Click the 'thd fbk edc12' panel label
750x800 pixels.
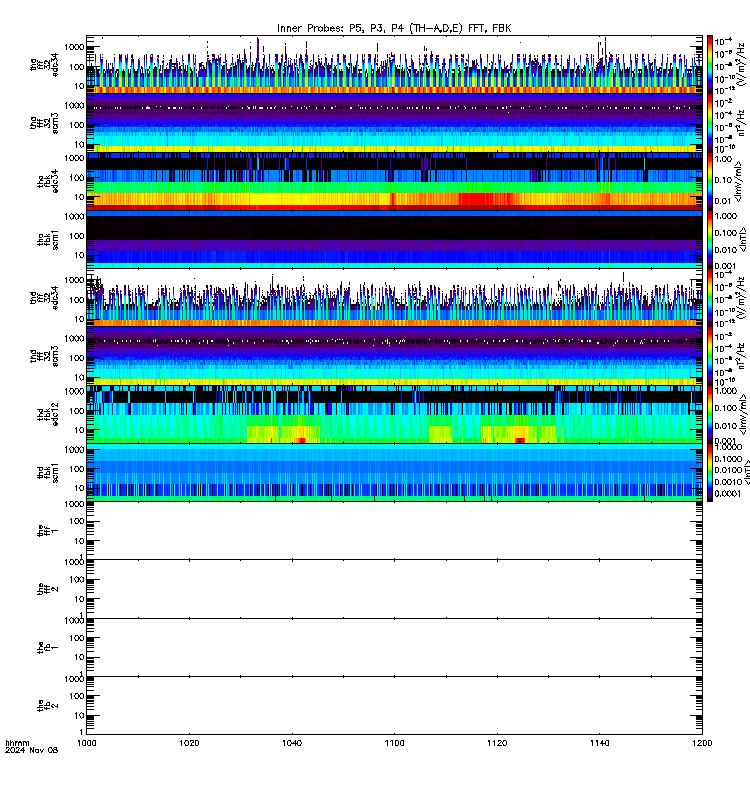(x=48, y=414)
